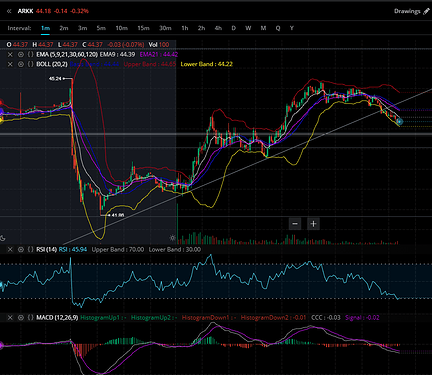Toggle dark mode moon icon

click(2, 238)
